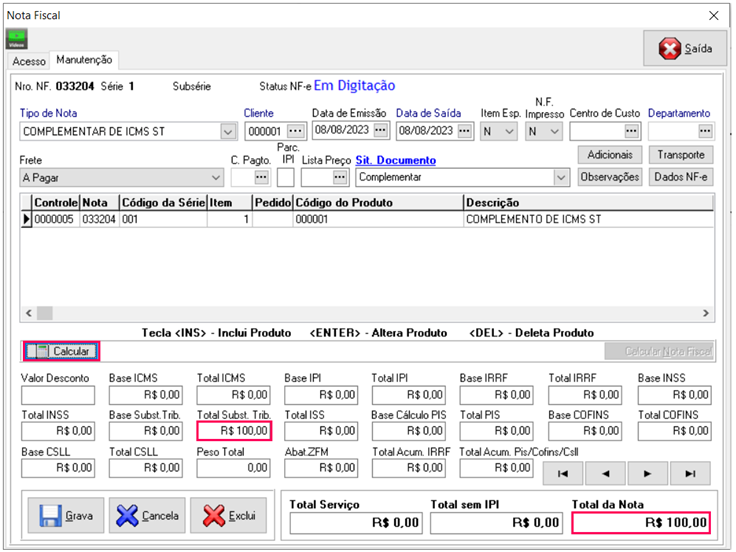Go to next record arrow
The width and height of the screenshot is (736, 552).
coord(648,471)
